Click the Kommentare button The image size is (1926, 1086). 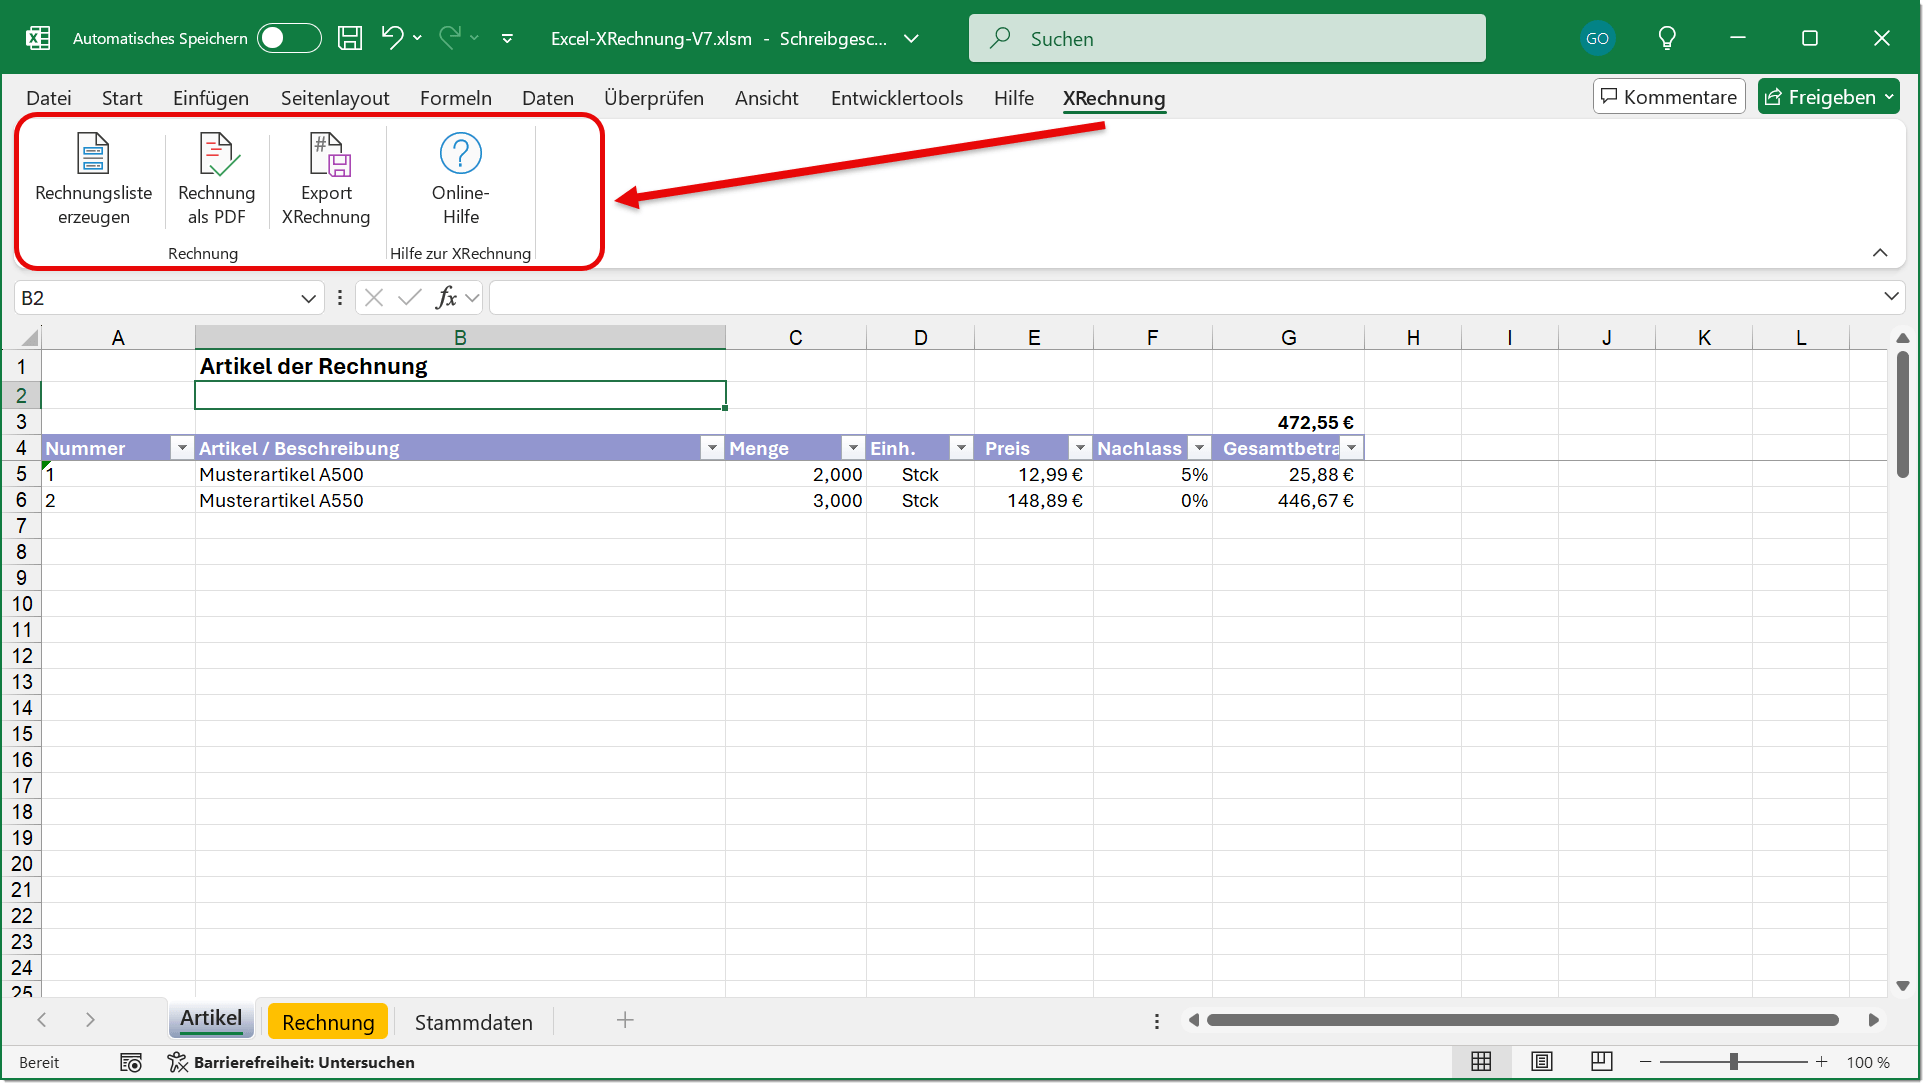pyautogui.click(x=1669, y=97)
